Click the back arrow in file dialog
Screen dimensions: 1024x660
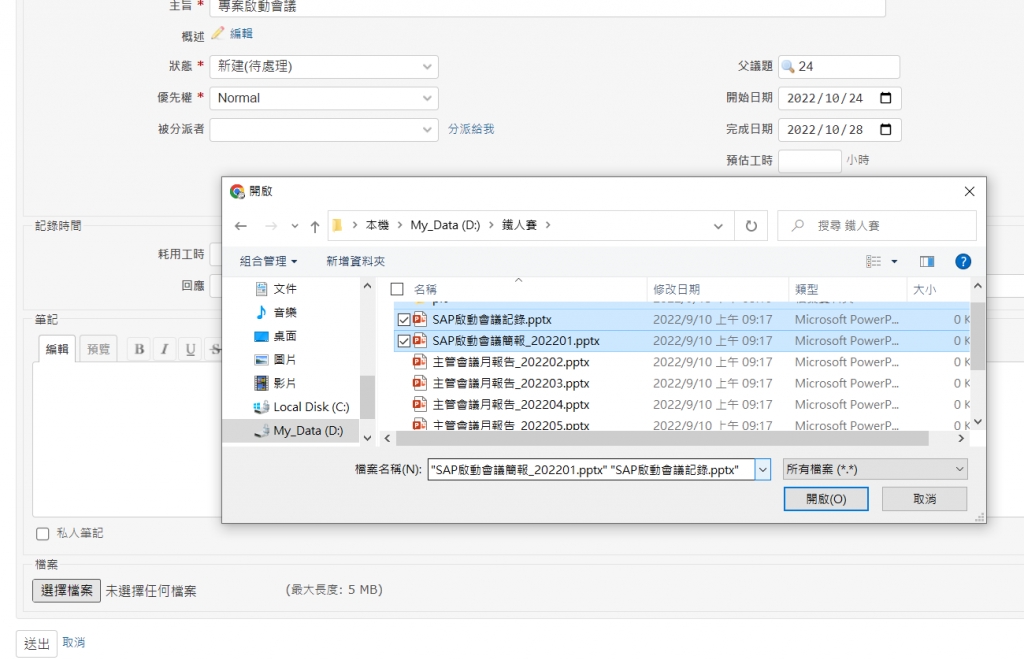(242, 226)
